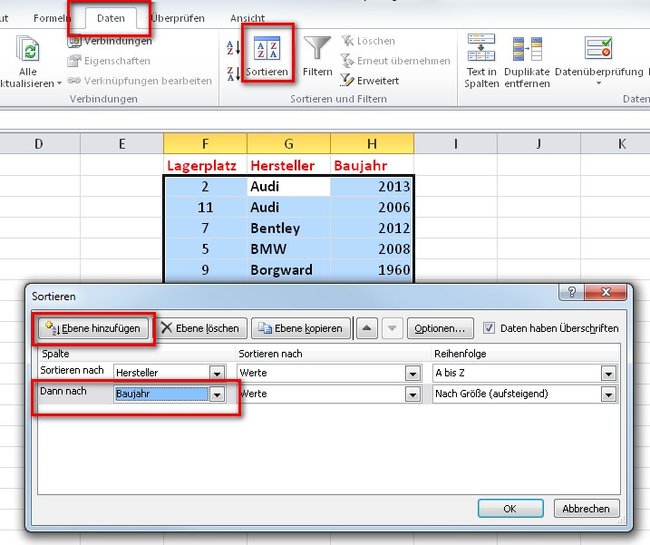Cancel sorting with Abbrechen
This screenshot has height=545, width=650.
point(586,508)
